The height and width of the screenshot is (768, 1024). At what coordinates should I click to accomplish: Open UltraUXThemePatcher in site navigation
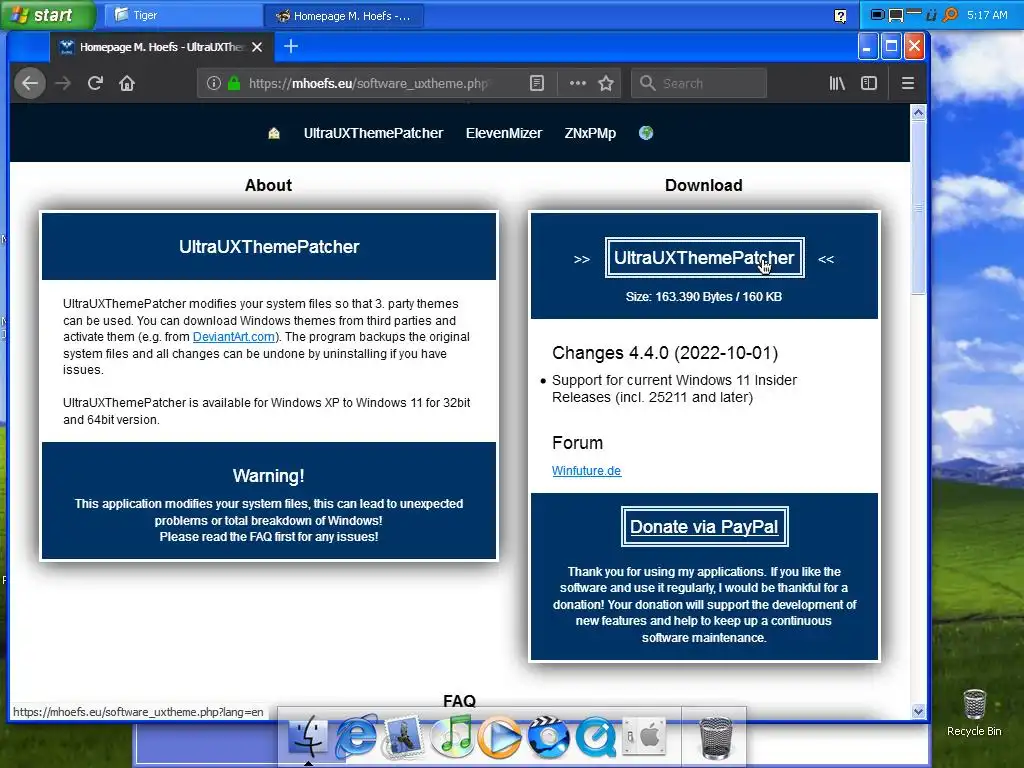[374, 133]
